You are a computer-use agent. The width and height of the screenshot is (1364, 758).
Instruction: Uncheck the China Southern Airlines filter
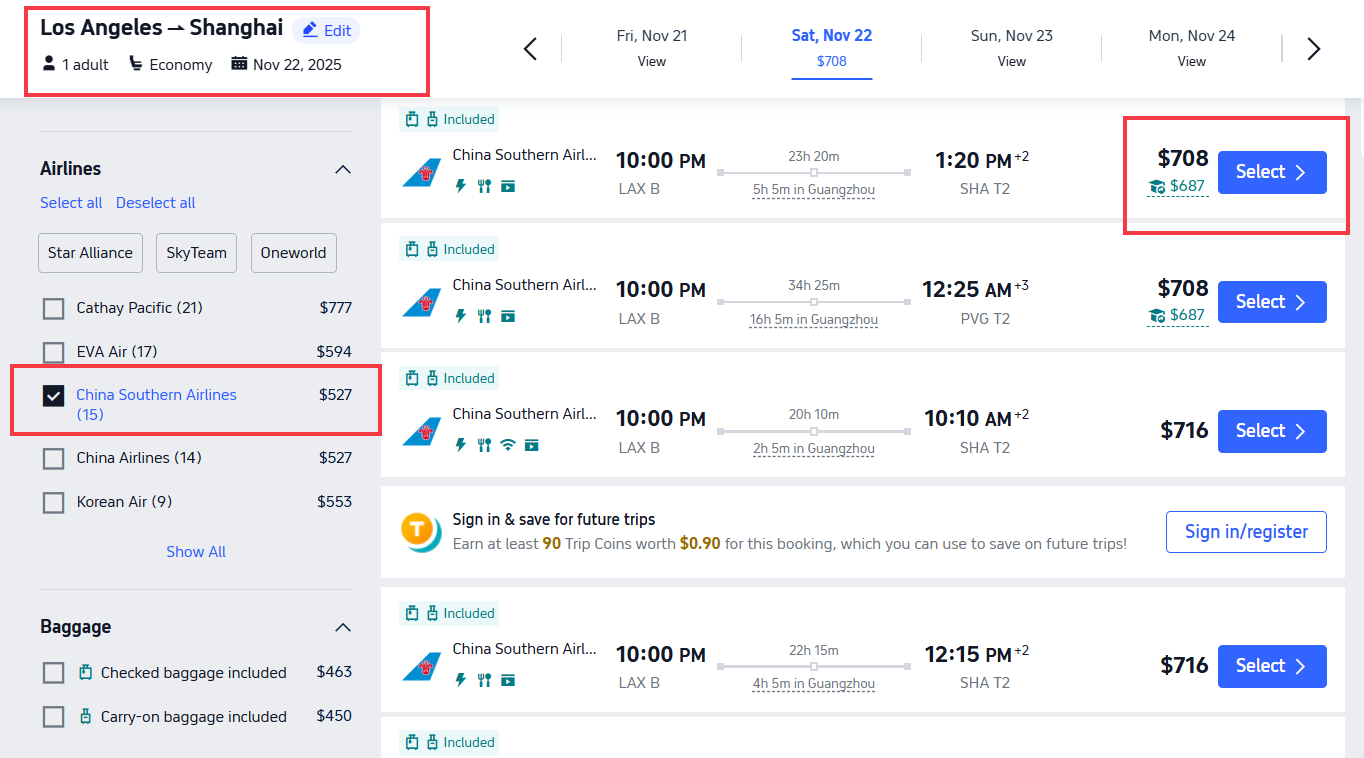pyautogui.click(x=53, y=394)
